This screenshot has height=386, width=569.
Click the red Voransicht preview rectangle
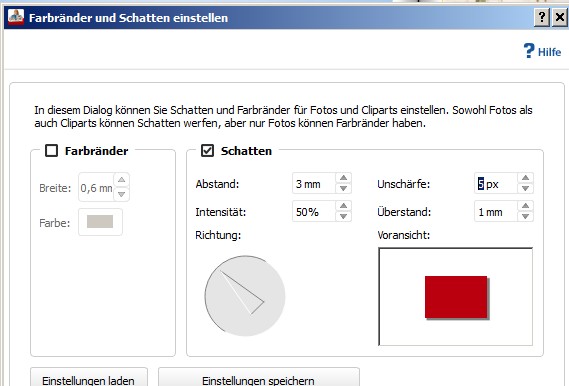[456, 297]
